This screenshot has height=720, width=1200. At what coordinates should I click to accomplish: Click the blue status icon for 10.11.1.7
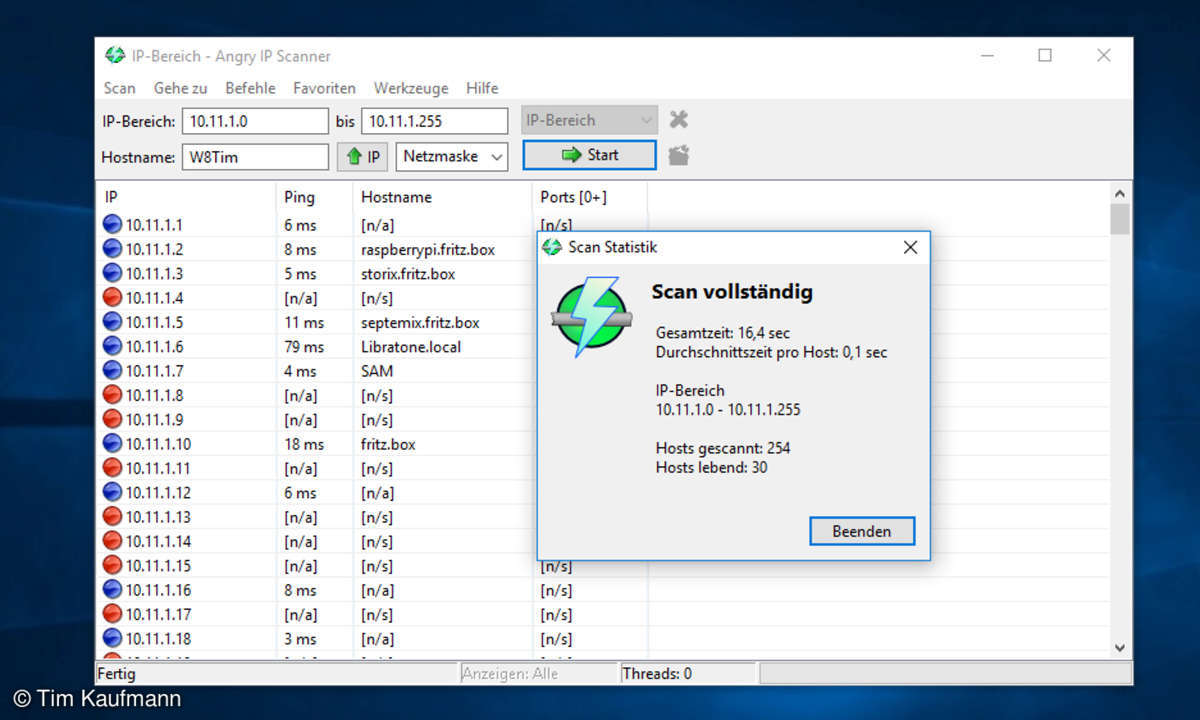112,371
